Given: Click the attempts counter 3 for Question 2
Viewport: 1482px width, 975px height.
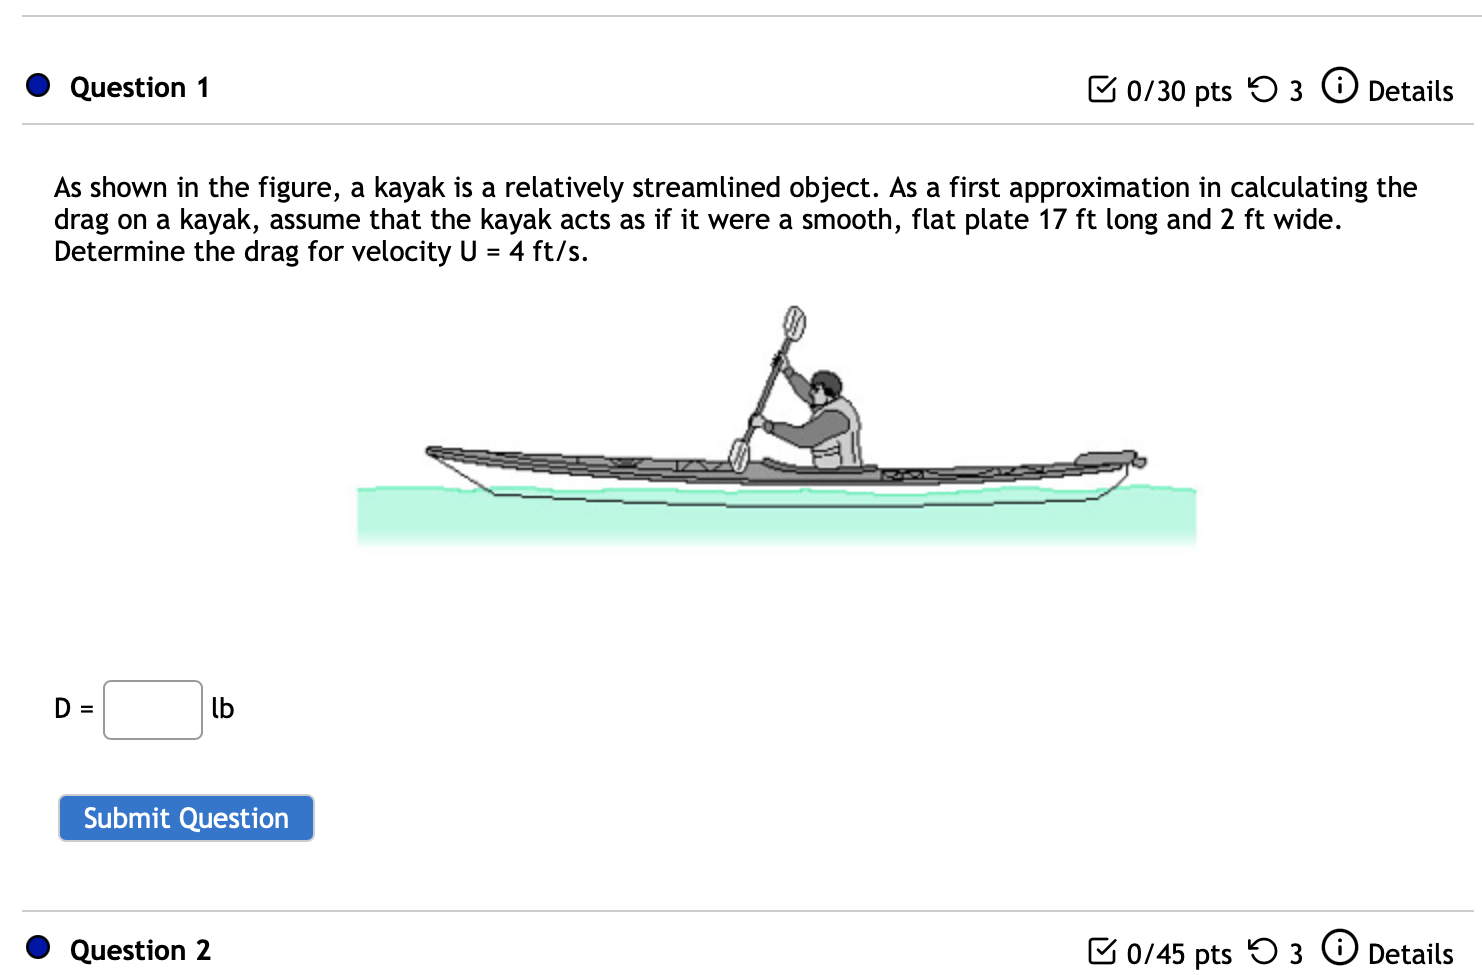Looking at the screenshot, I should 1297,953.
